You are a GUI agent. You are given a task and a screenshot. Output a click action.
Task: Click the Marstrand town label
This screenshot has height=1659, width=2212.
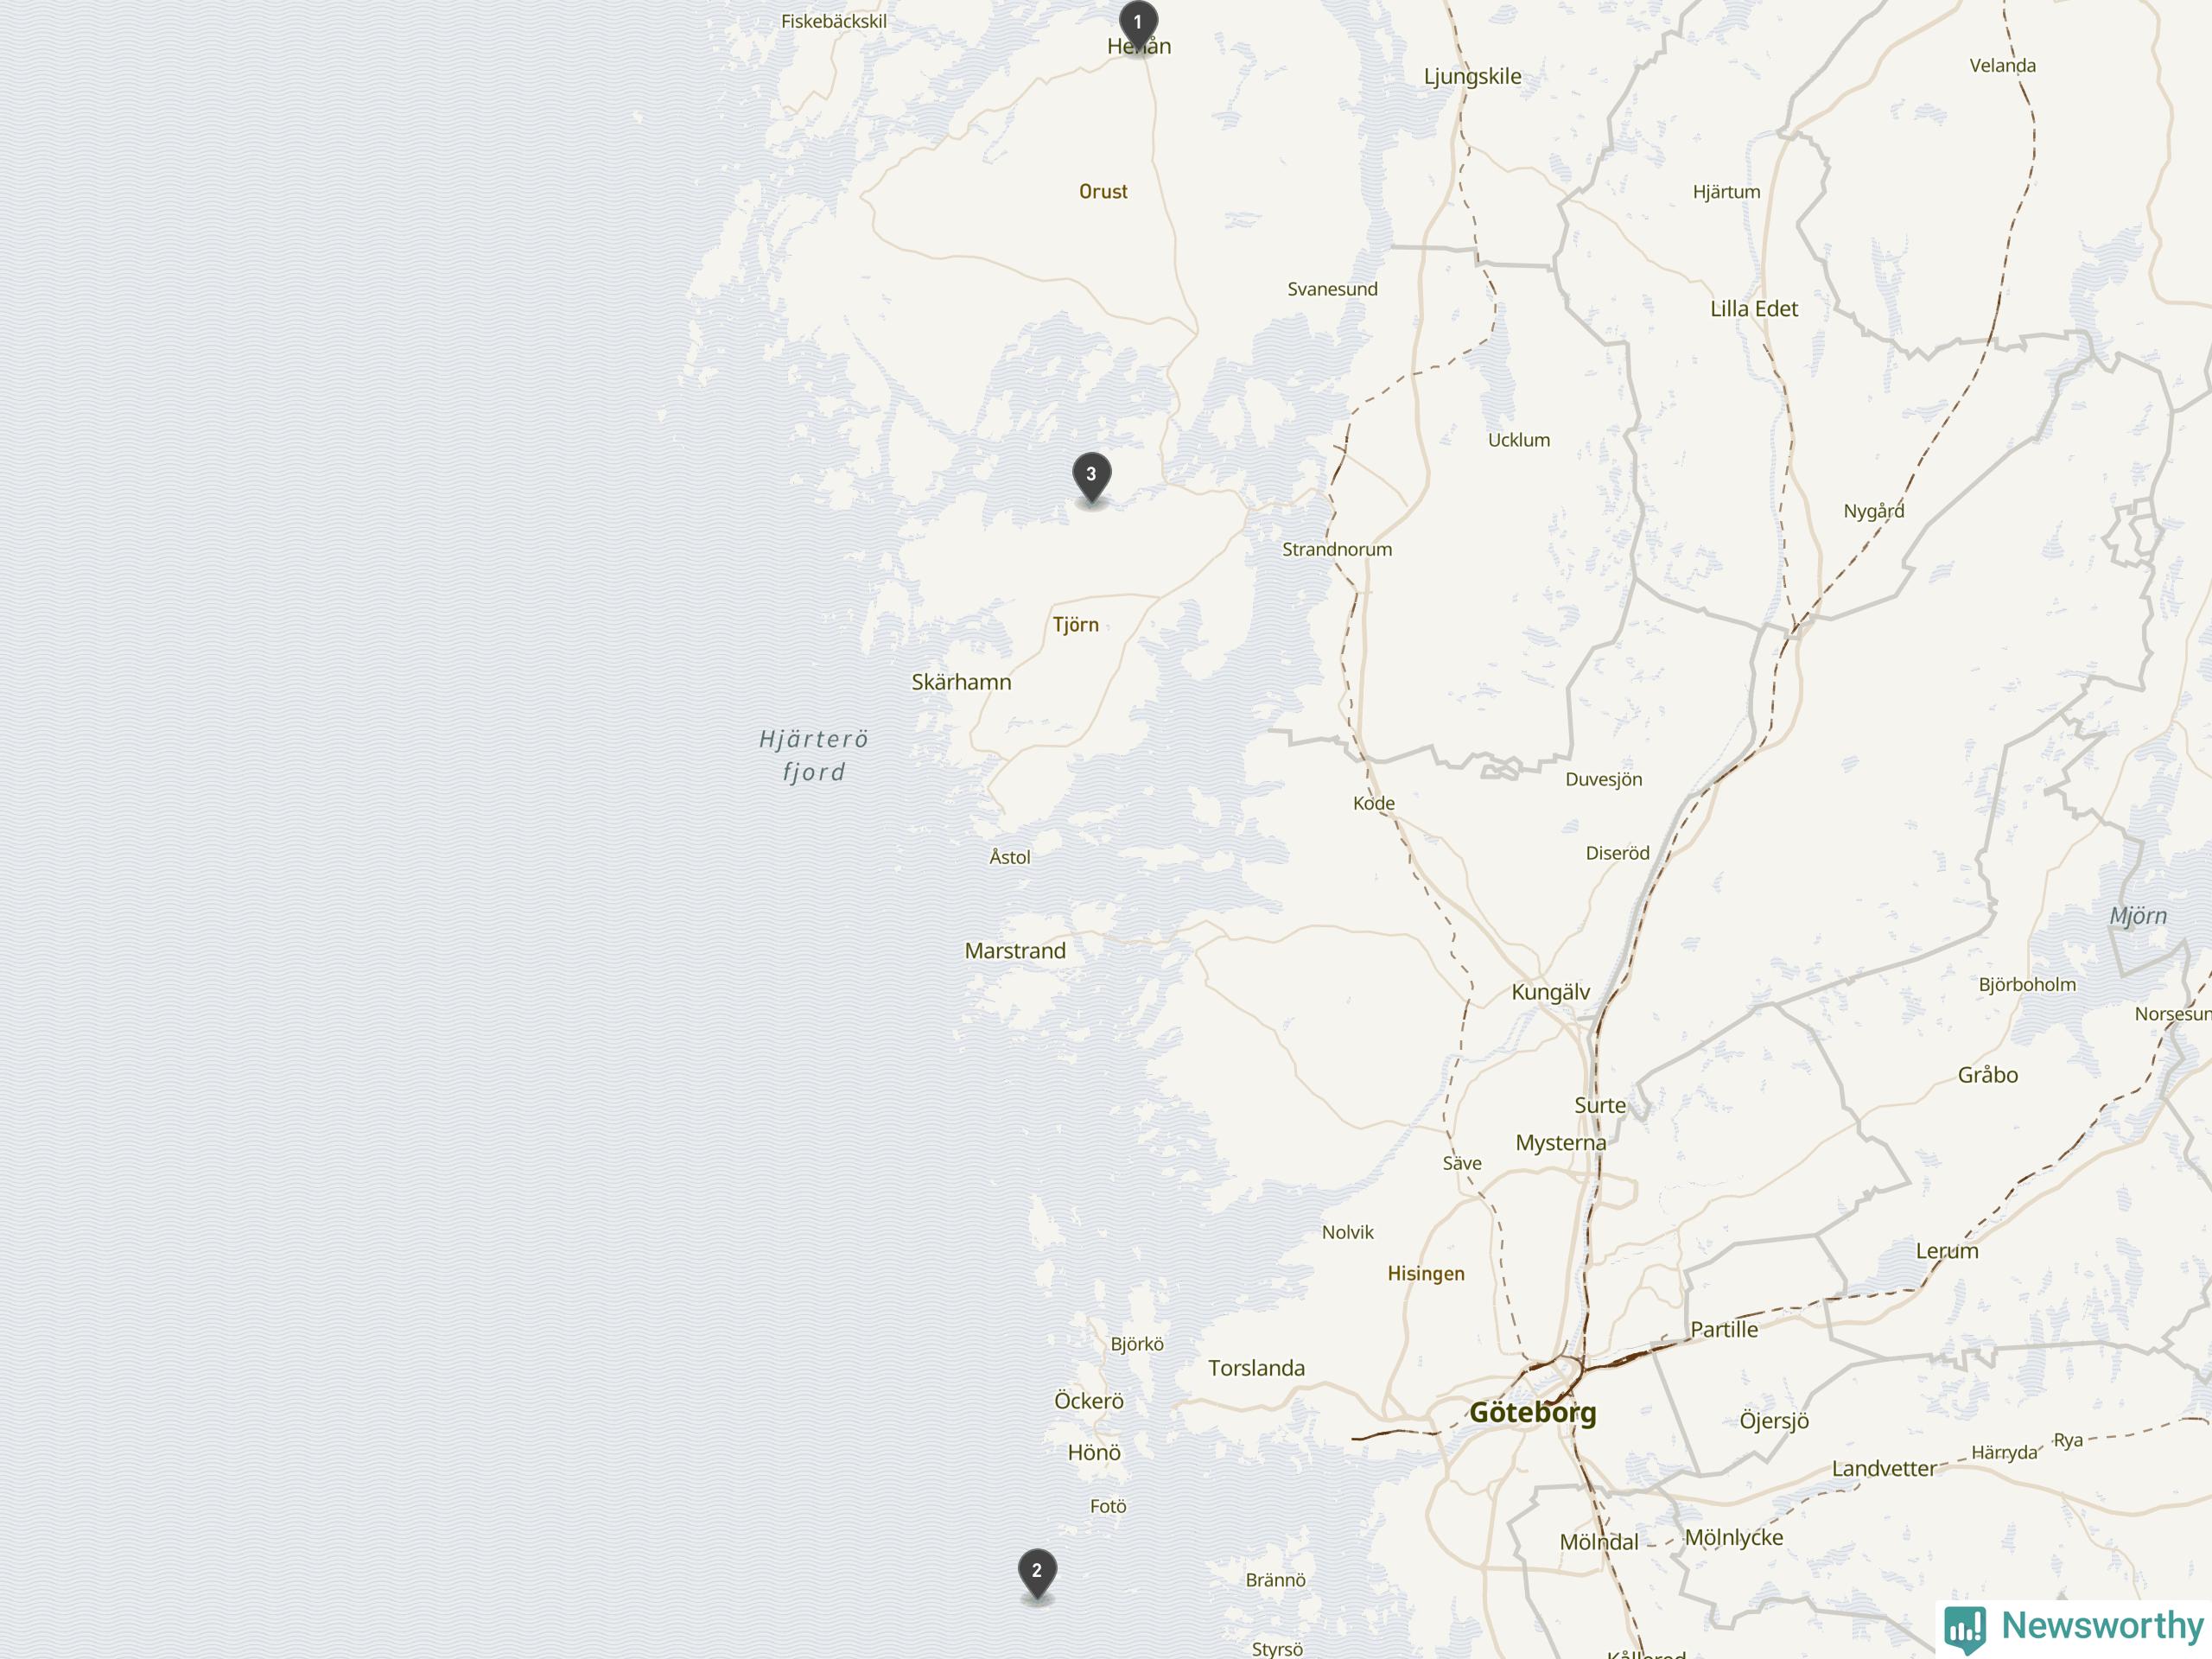[1015, 951]
